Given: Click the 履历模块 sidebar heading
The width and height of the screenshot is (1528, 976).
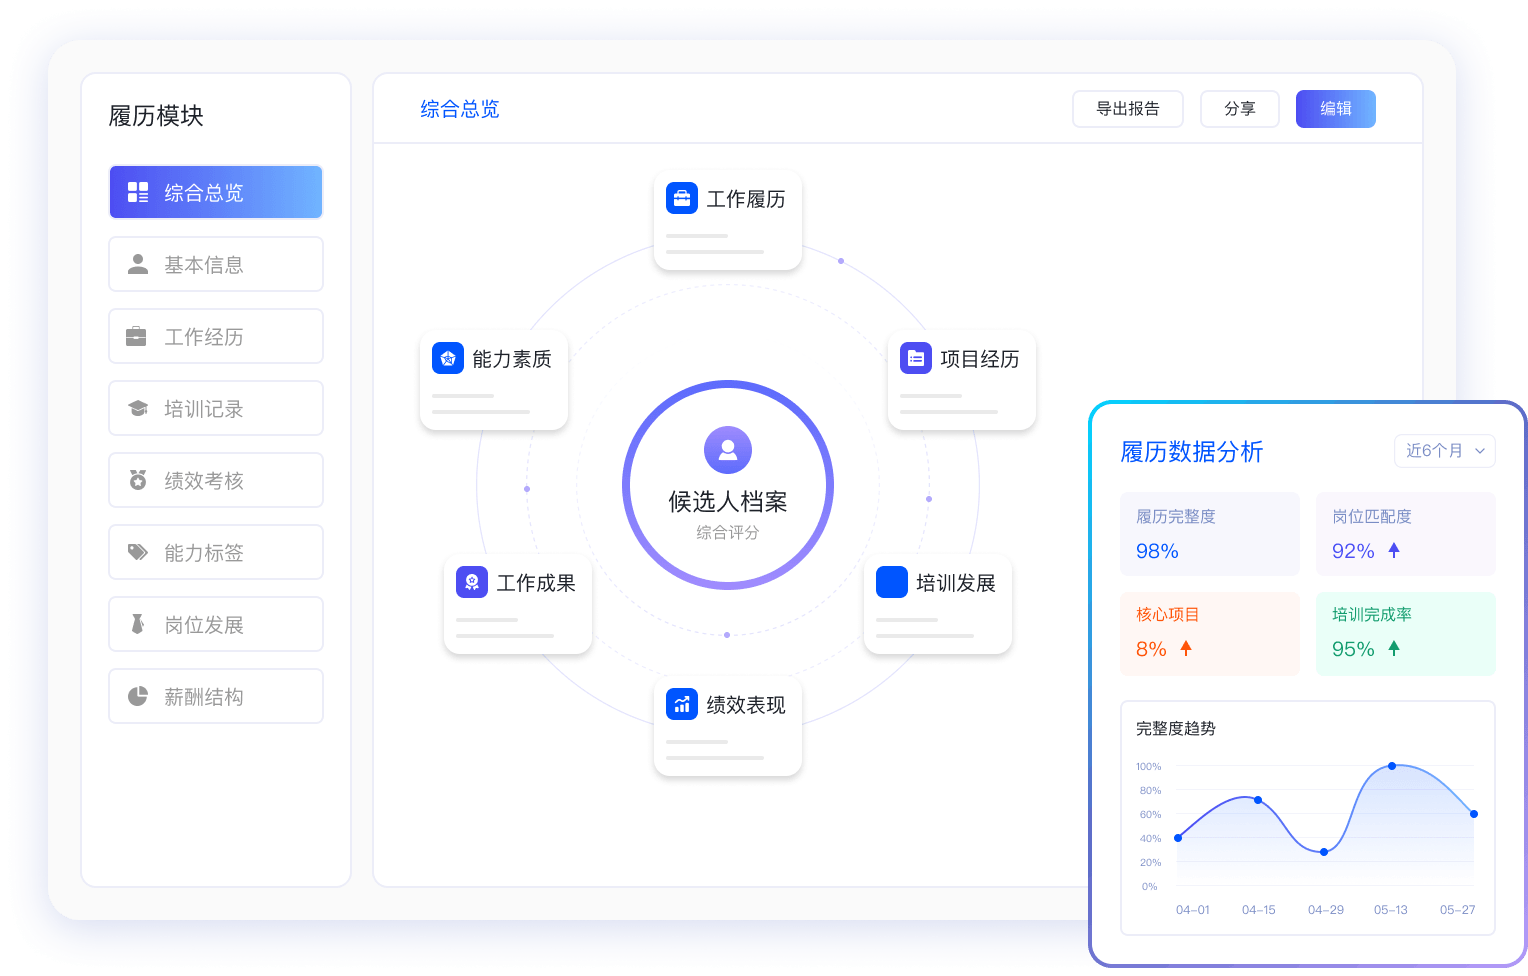Looking at the screenshot, I should tap(156, 116).
